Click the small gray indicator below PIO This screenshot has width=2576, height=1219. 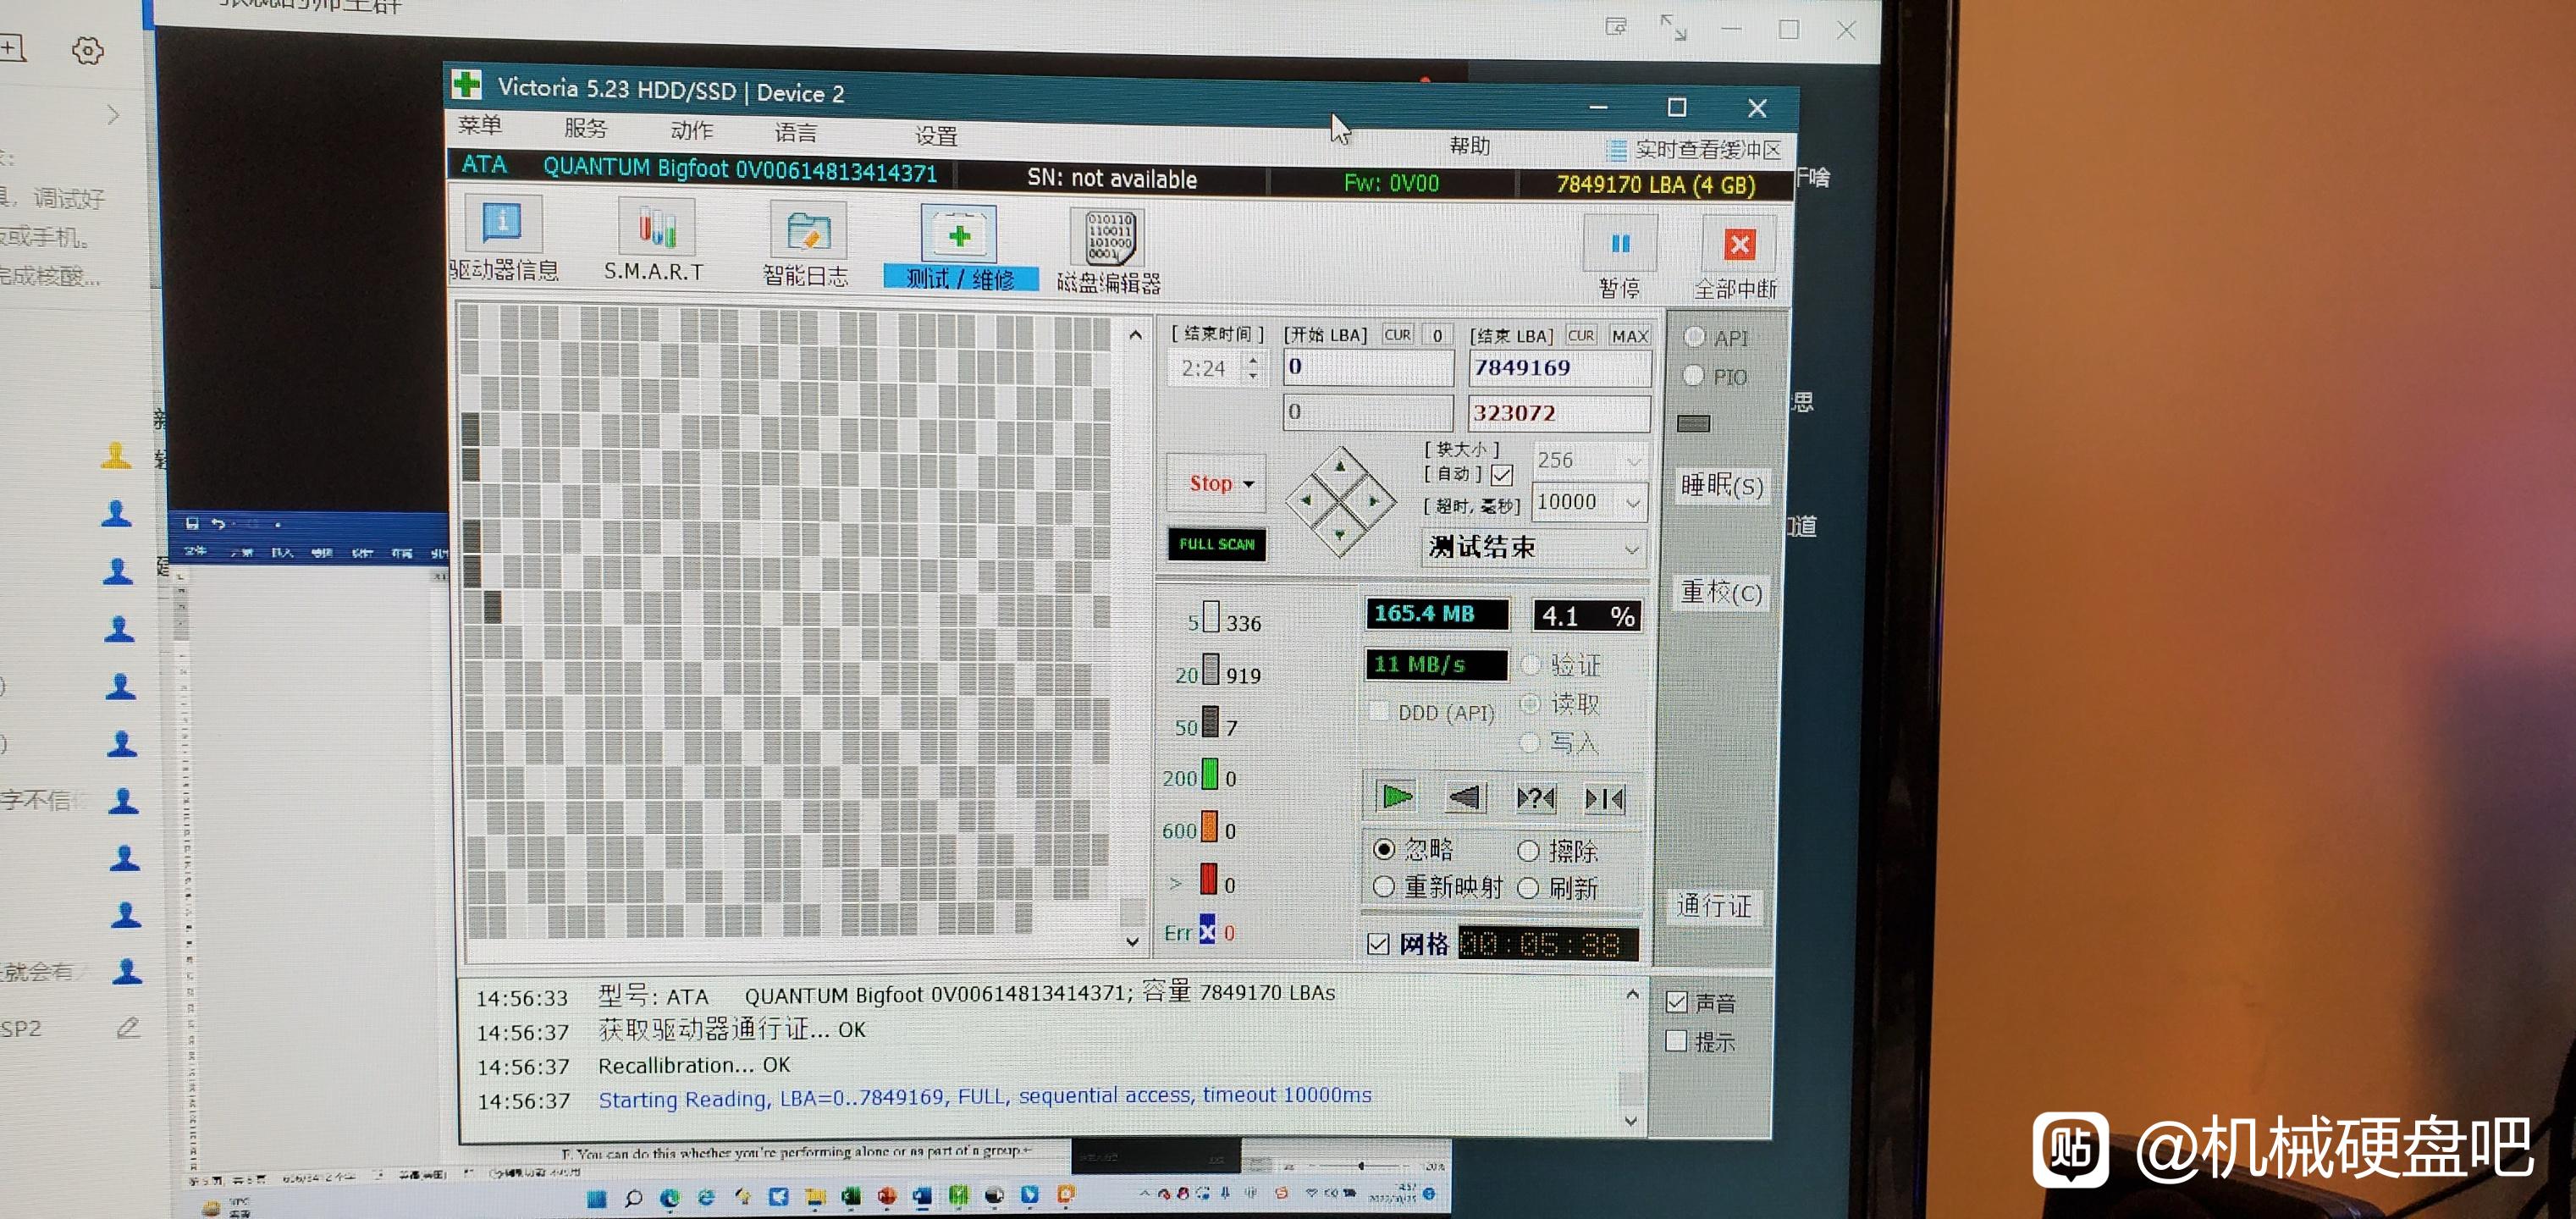pos(1693,423)
